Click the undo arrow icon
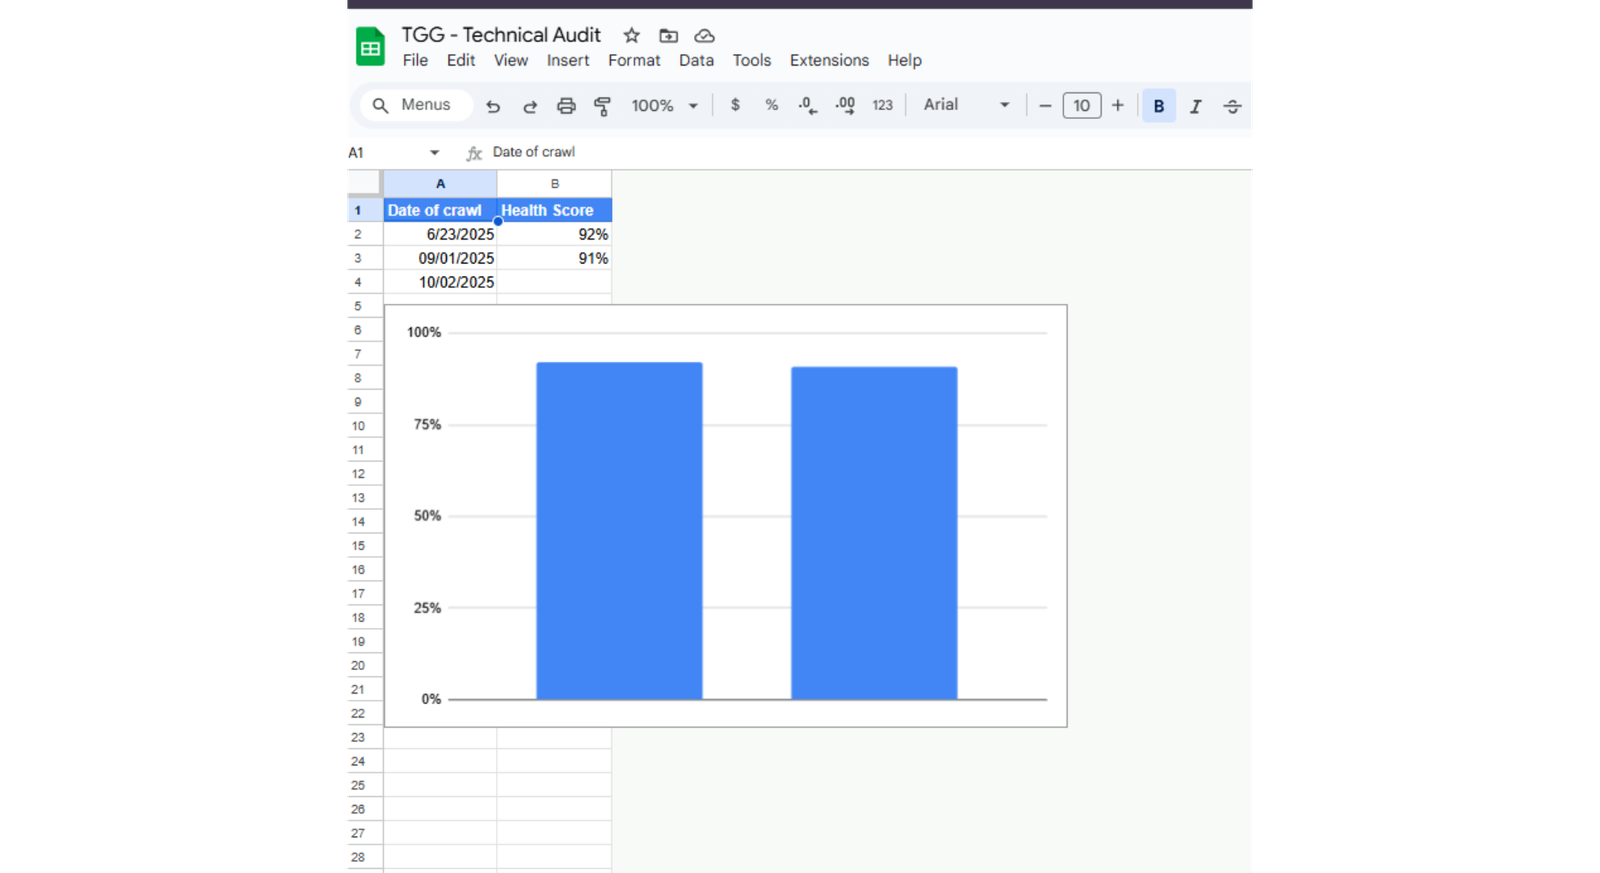 click(x=493, y=106)
